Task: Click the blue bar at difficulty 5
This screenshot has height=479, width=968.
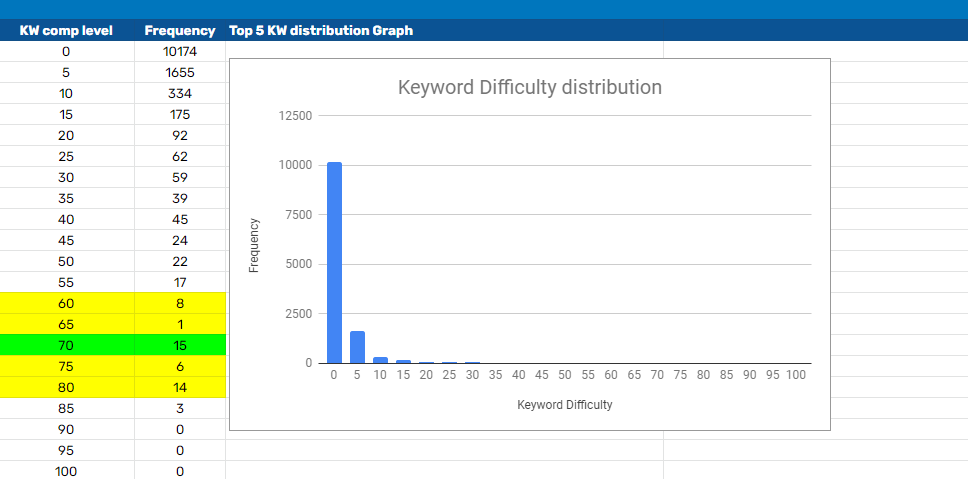Action: pyautogui.click(x=358, y=347)
